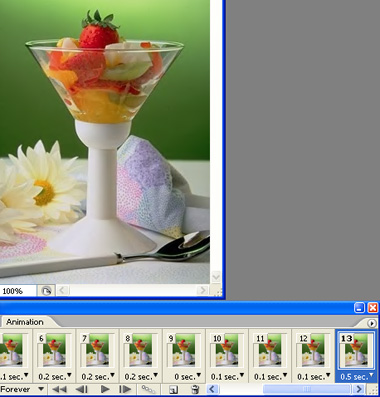The height and width of the screenshot is (397, 380).
Task: Duplicate the current animation frame
Action: click(173, 389)
